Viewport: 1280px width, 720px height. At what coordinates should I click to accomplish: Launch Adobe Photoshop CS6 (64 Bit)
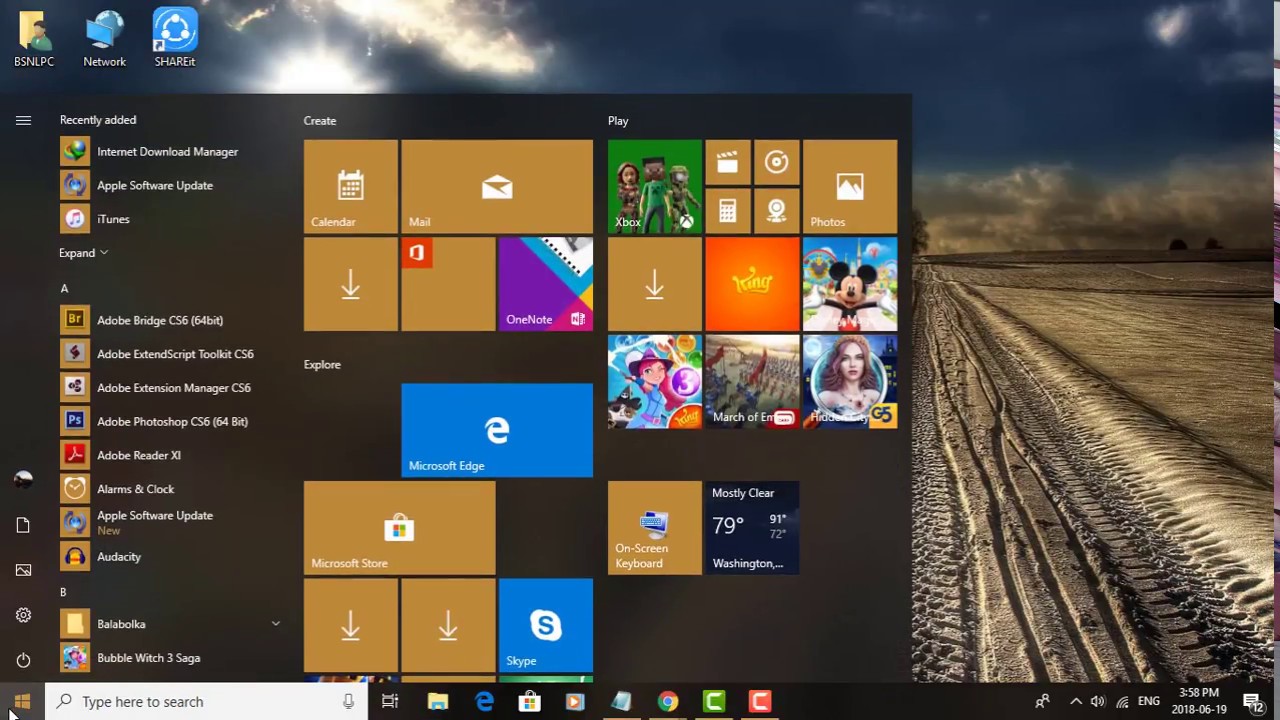click(170, 421)
